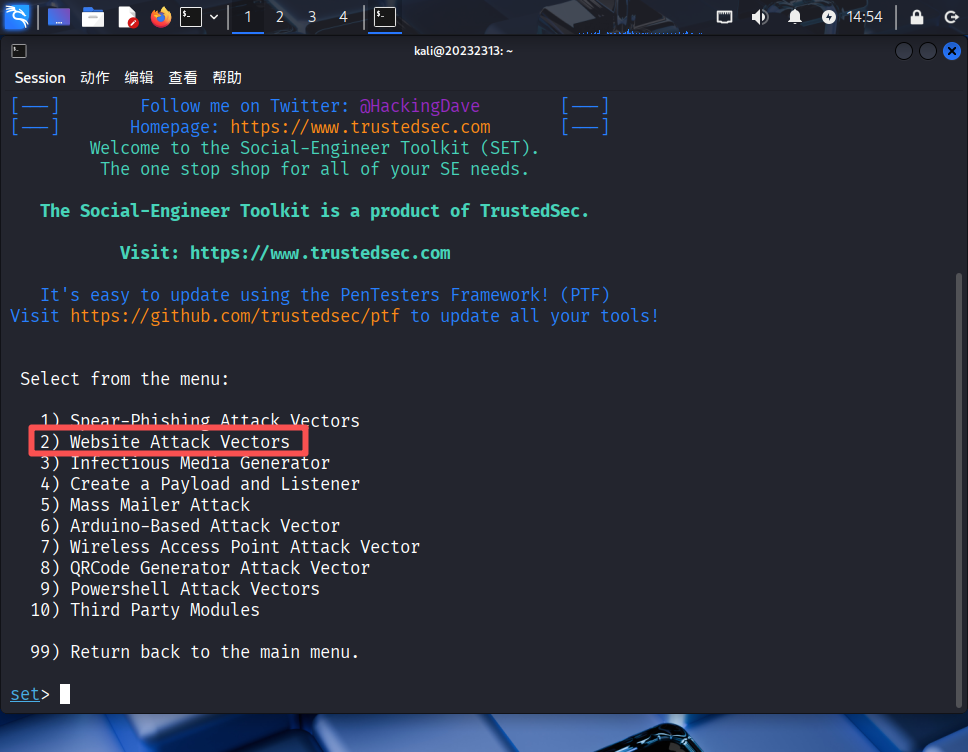The width and height of the screenshot is (968, 752).
Task: Click the show desktop panel icon
Action: coord(59,17)
